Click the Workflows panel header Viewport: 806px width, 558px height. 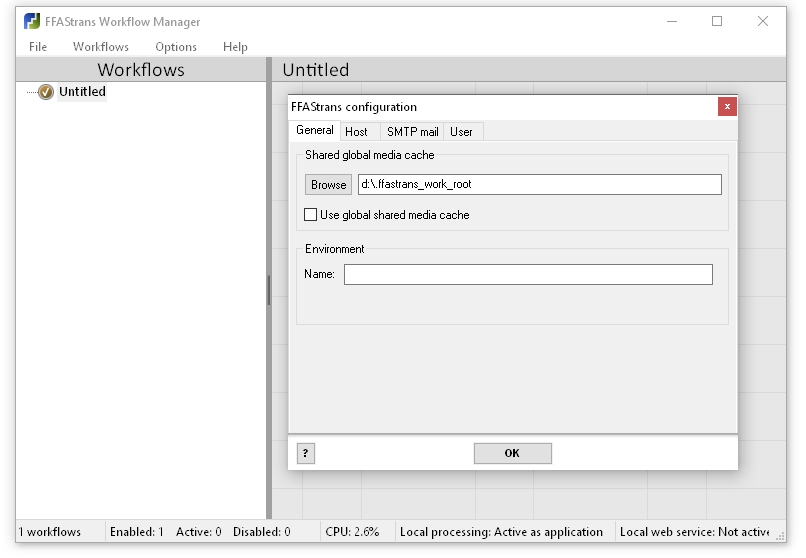click(141, 70)
